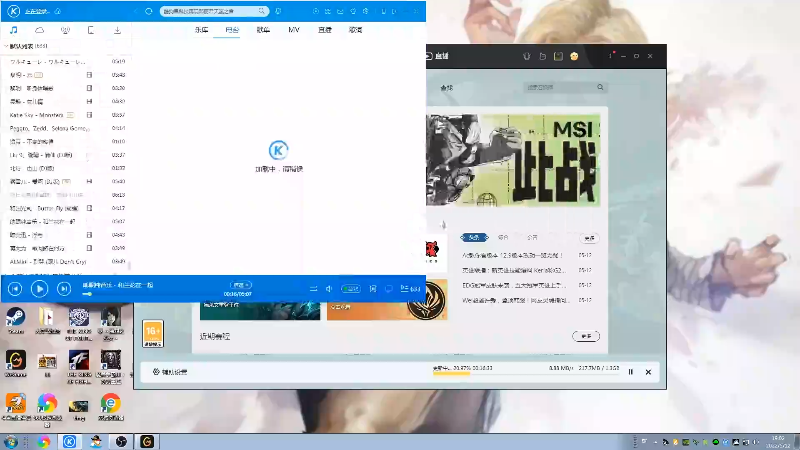
Task: Select the Butter-Fly song row
Action: point(66,208)
